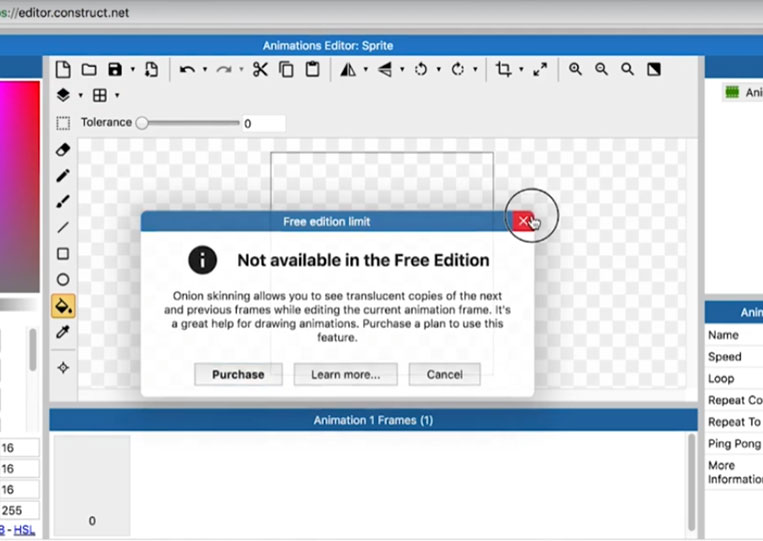Click the Resize arrows icon

(x=540, y=70)
